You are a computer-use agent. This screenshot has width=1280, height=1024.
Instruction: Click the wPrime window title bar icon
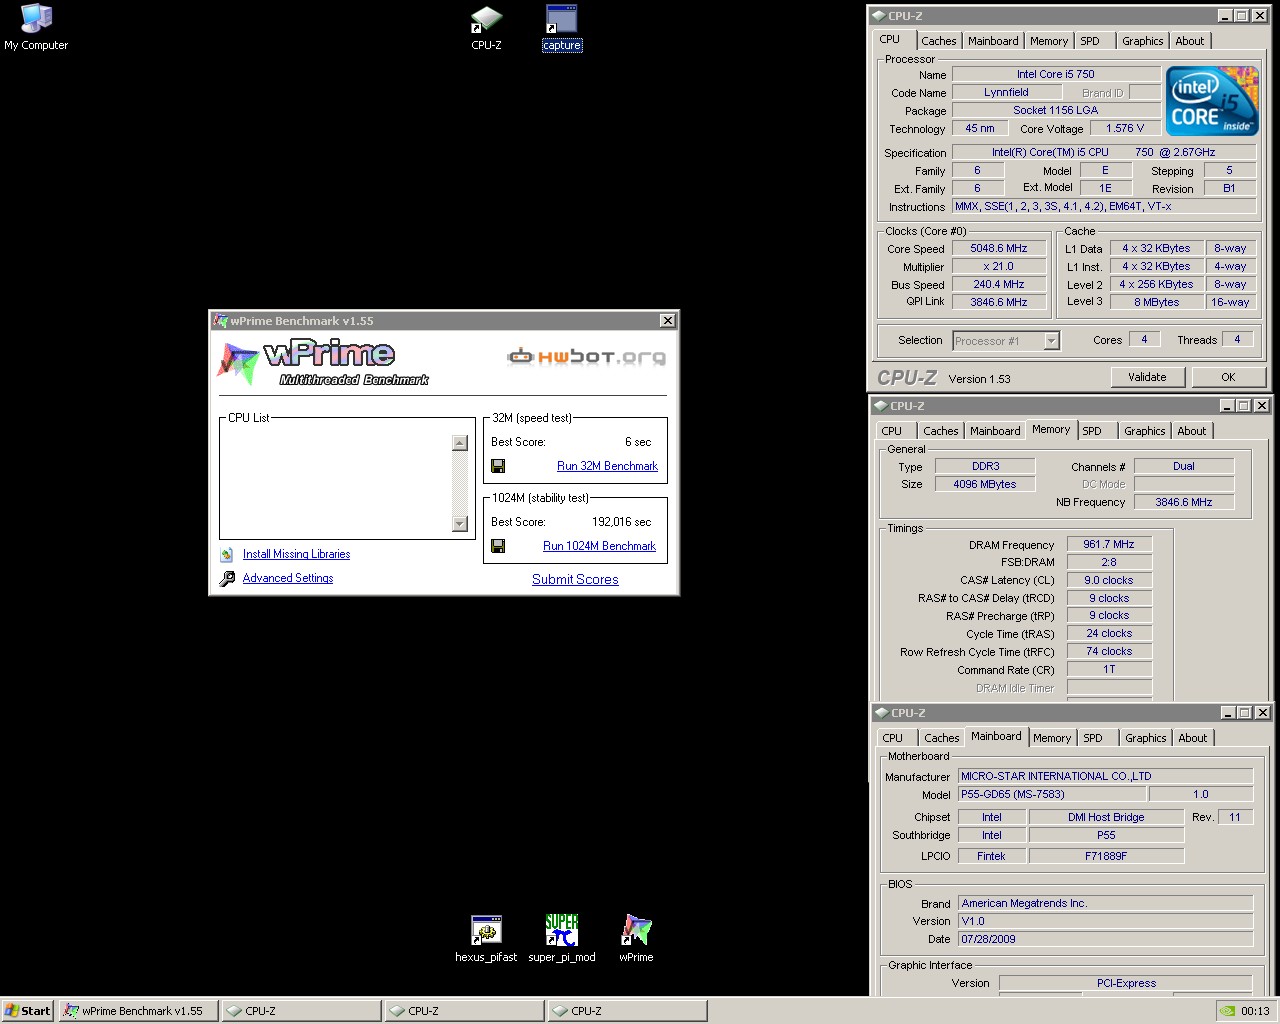pyautogui.click(x=220, y=321)
